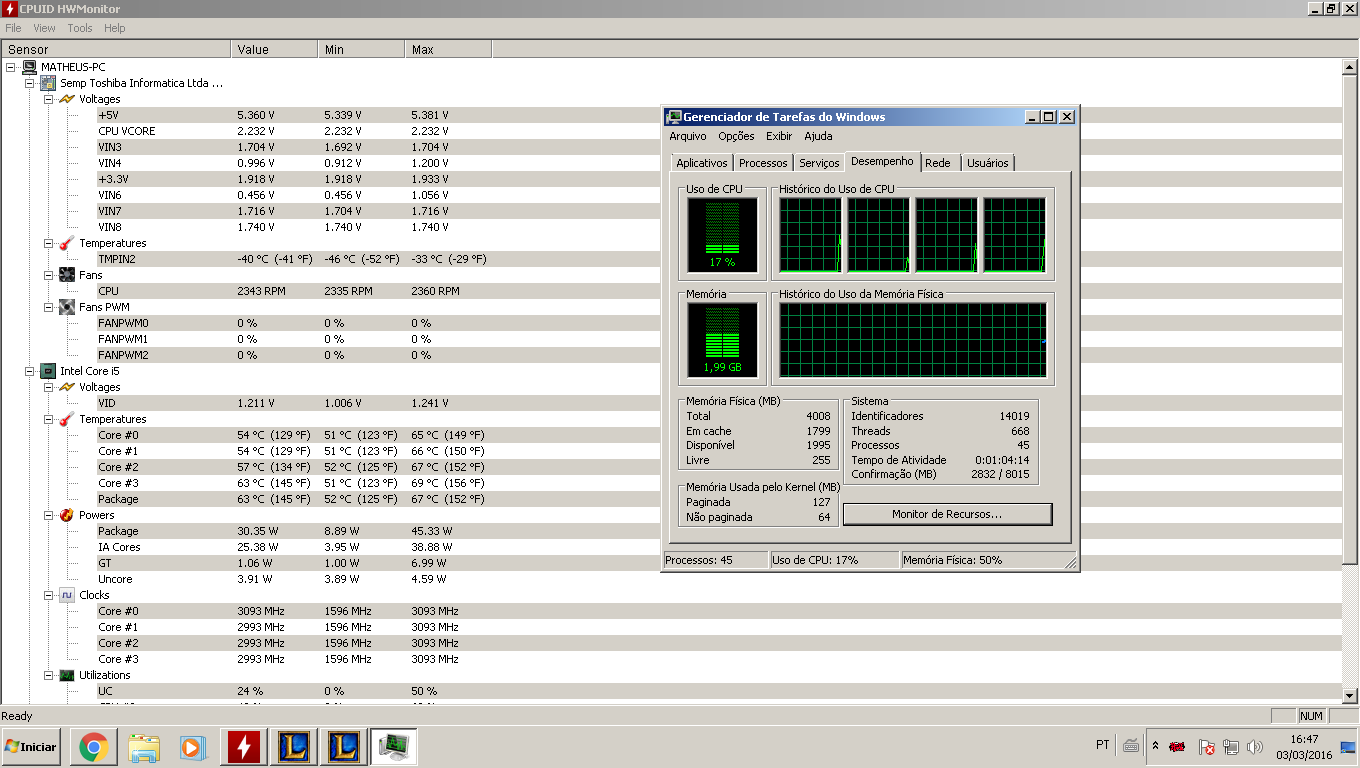Switch to Task Manager taskbar icon

click(x=394, y=747)
